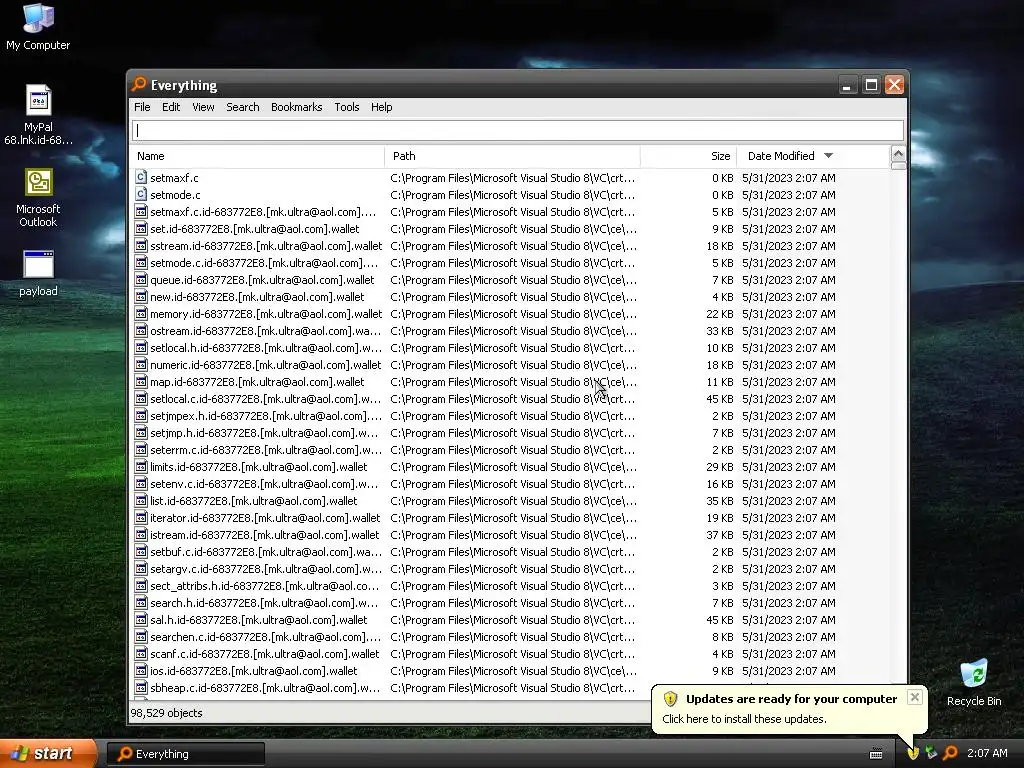
Task: Dismiss the Updates are ready balloon
Action: pos(915,697)
